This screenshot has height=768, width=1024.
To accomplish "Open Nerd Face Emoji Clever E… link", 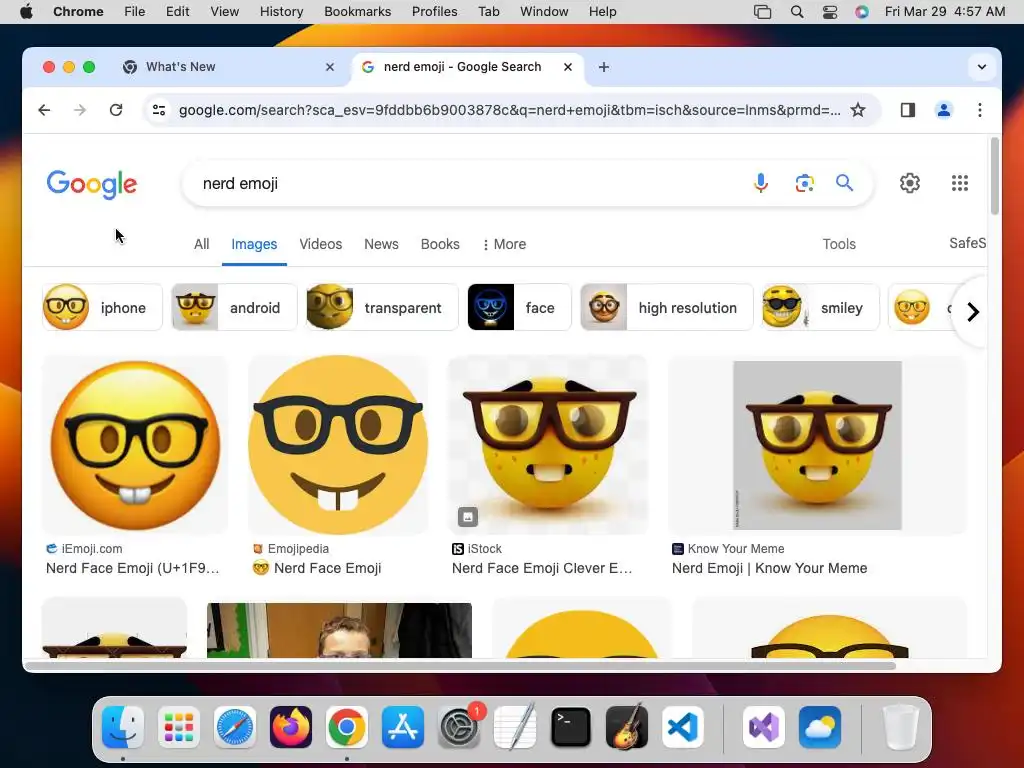I will point(542,568).
